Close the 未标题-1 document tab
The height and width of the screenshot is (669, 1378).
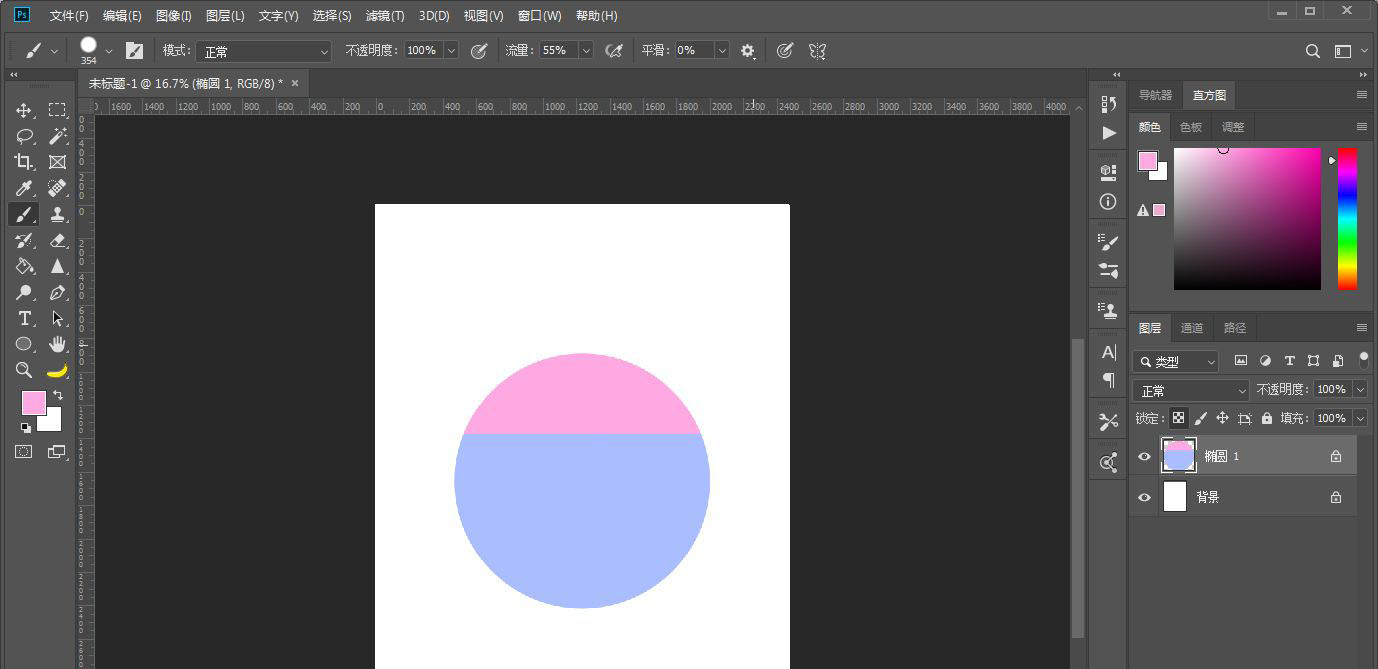click(295, 83)
